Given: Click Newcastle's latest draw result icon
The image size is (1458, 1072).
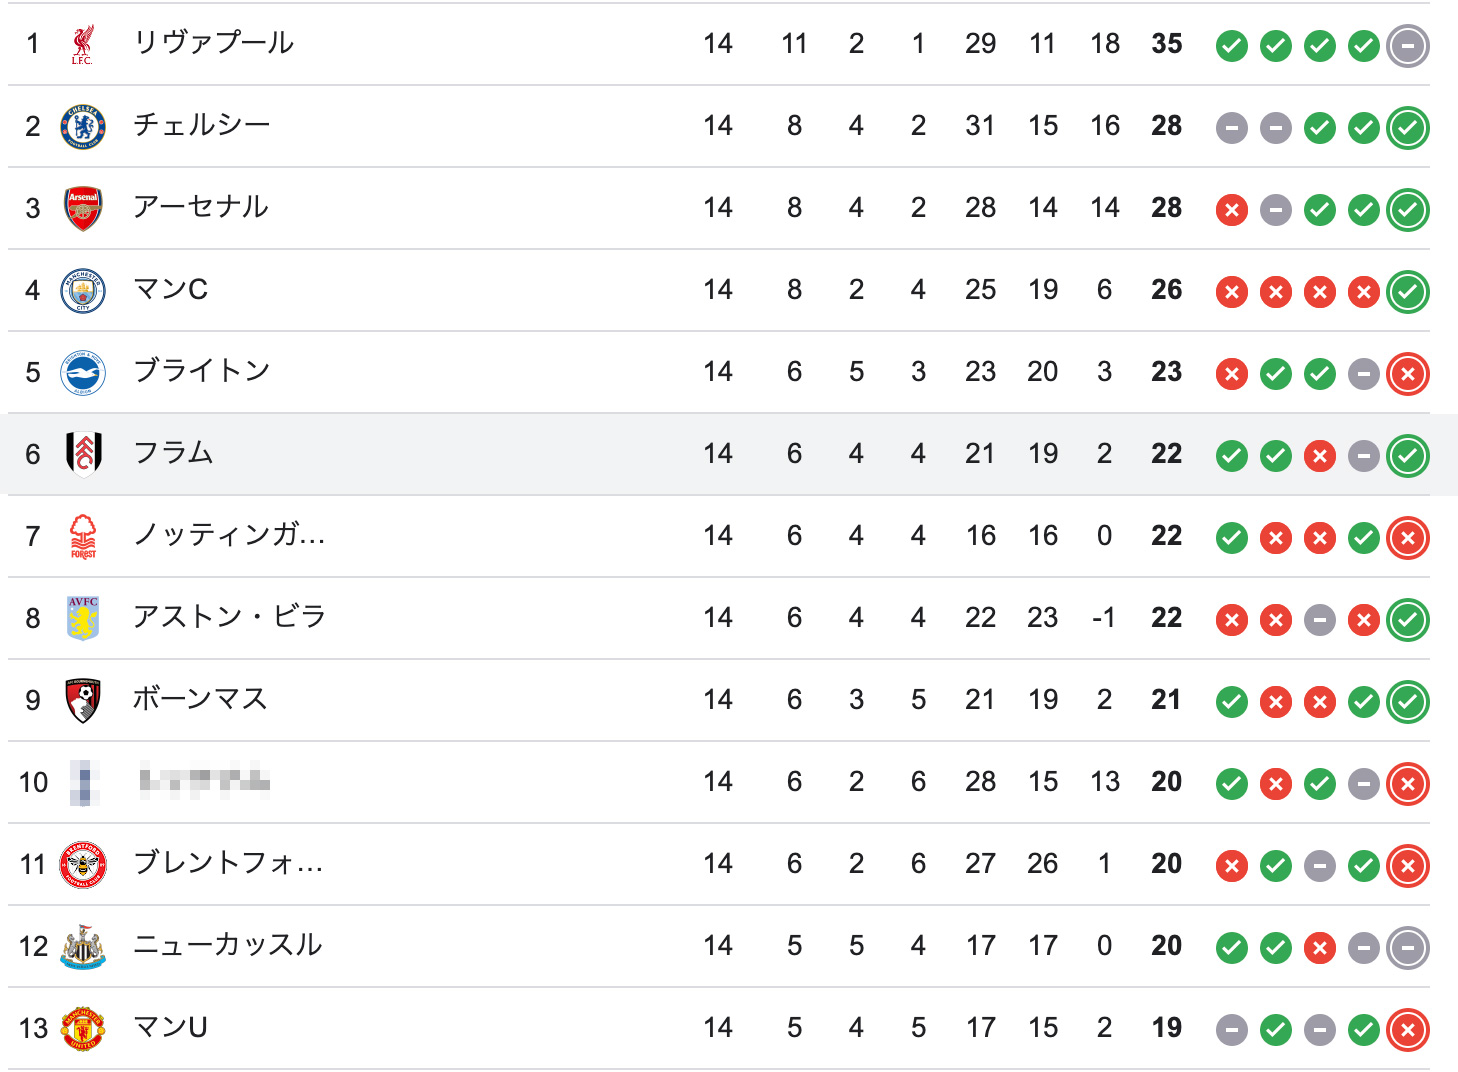Looking at the screenshot, I should (1408, 948).
